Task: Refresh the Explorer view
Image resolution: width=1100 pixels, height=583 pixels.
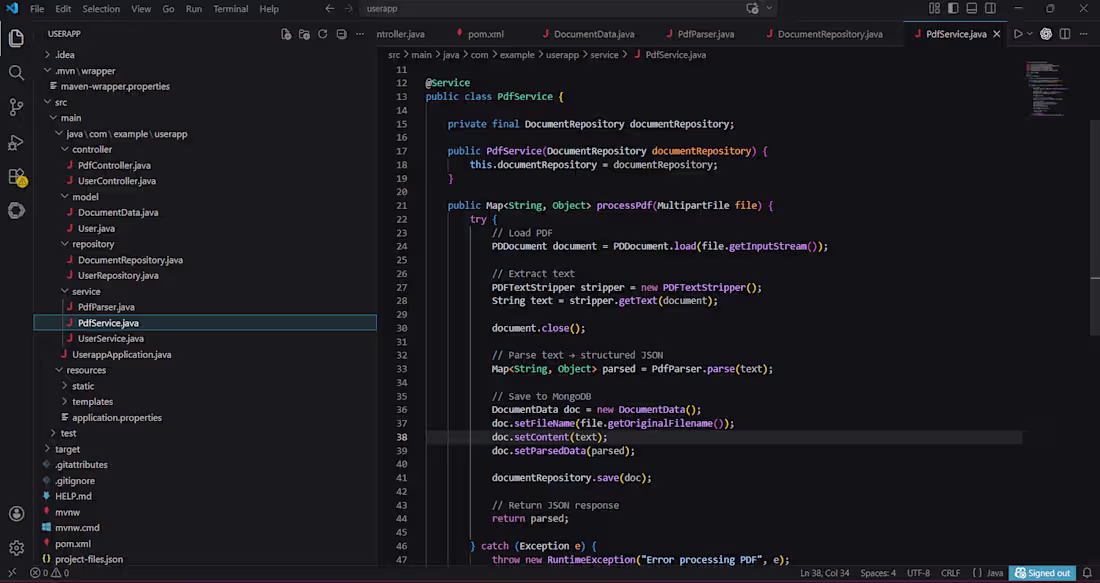Action: pos(321,33)
